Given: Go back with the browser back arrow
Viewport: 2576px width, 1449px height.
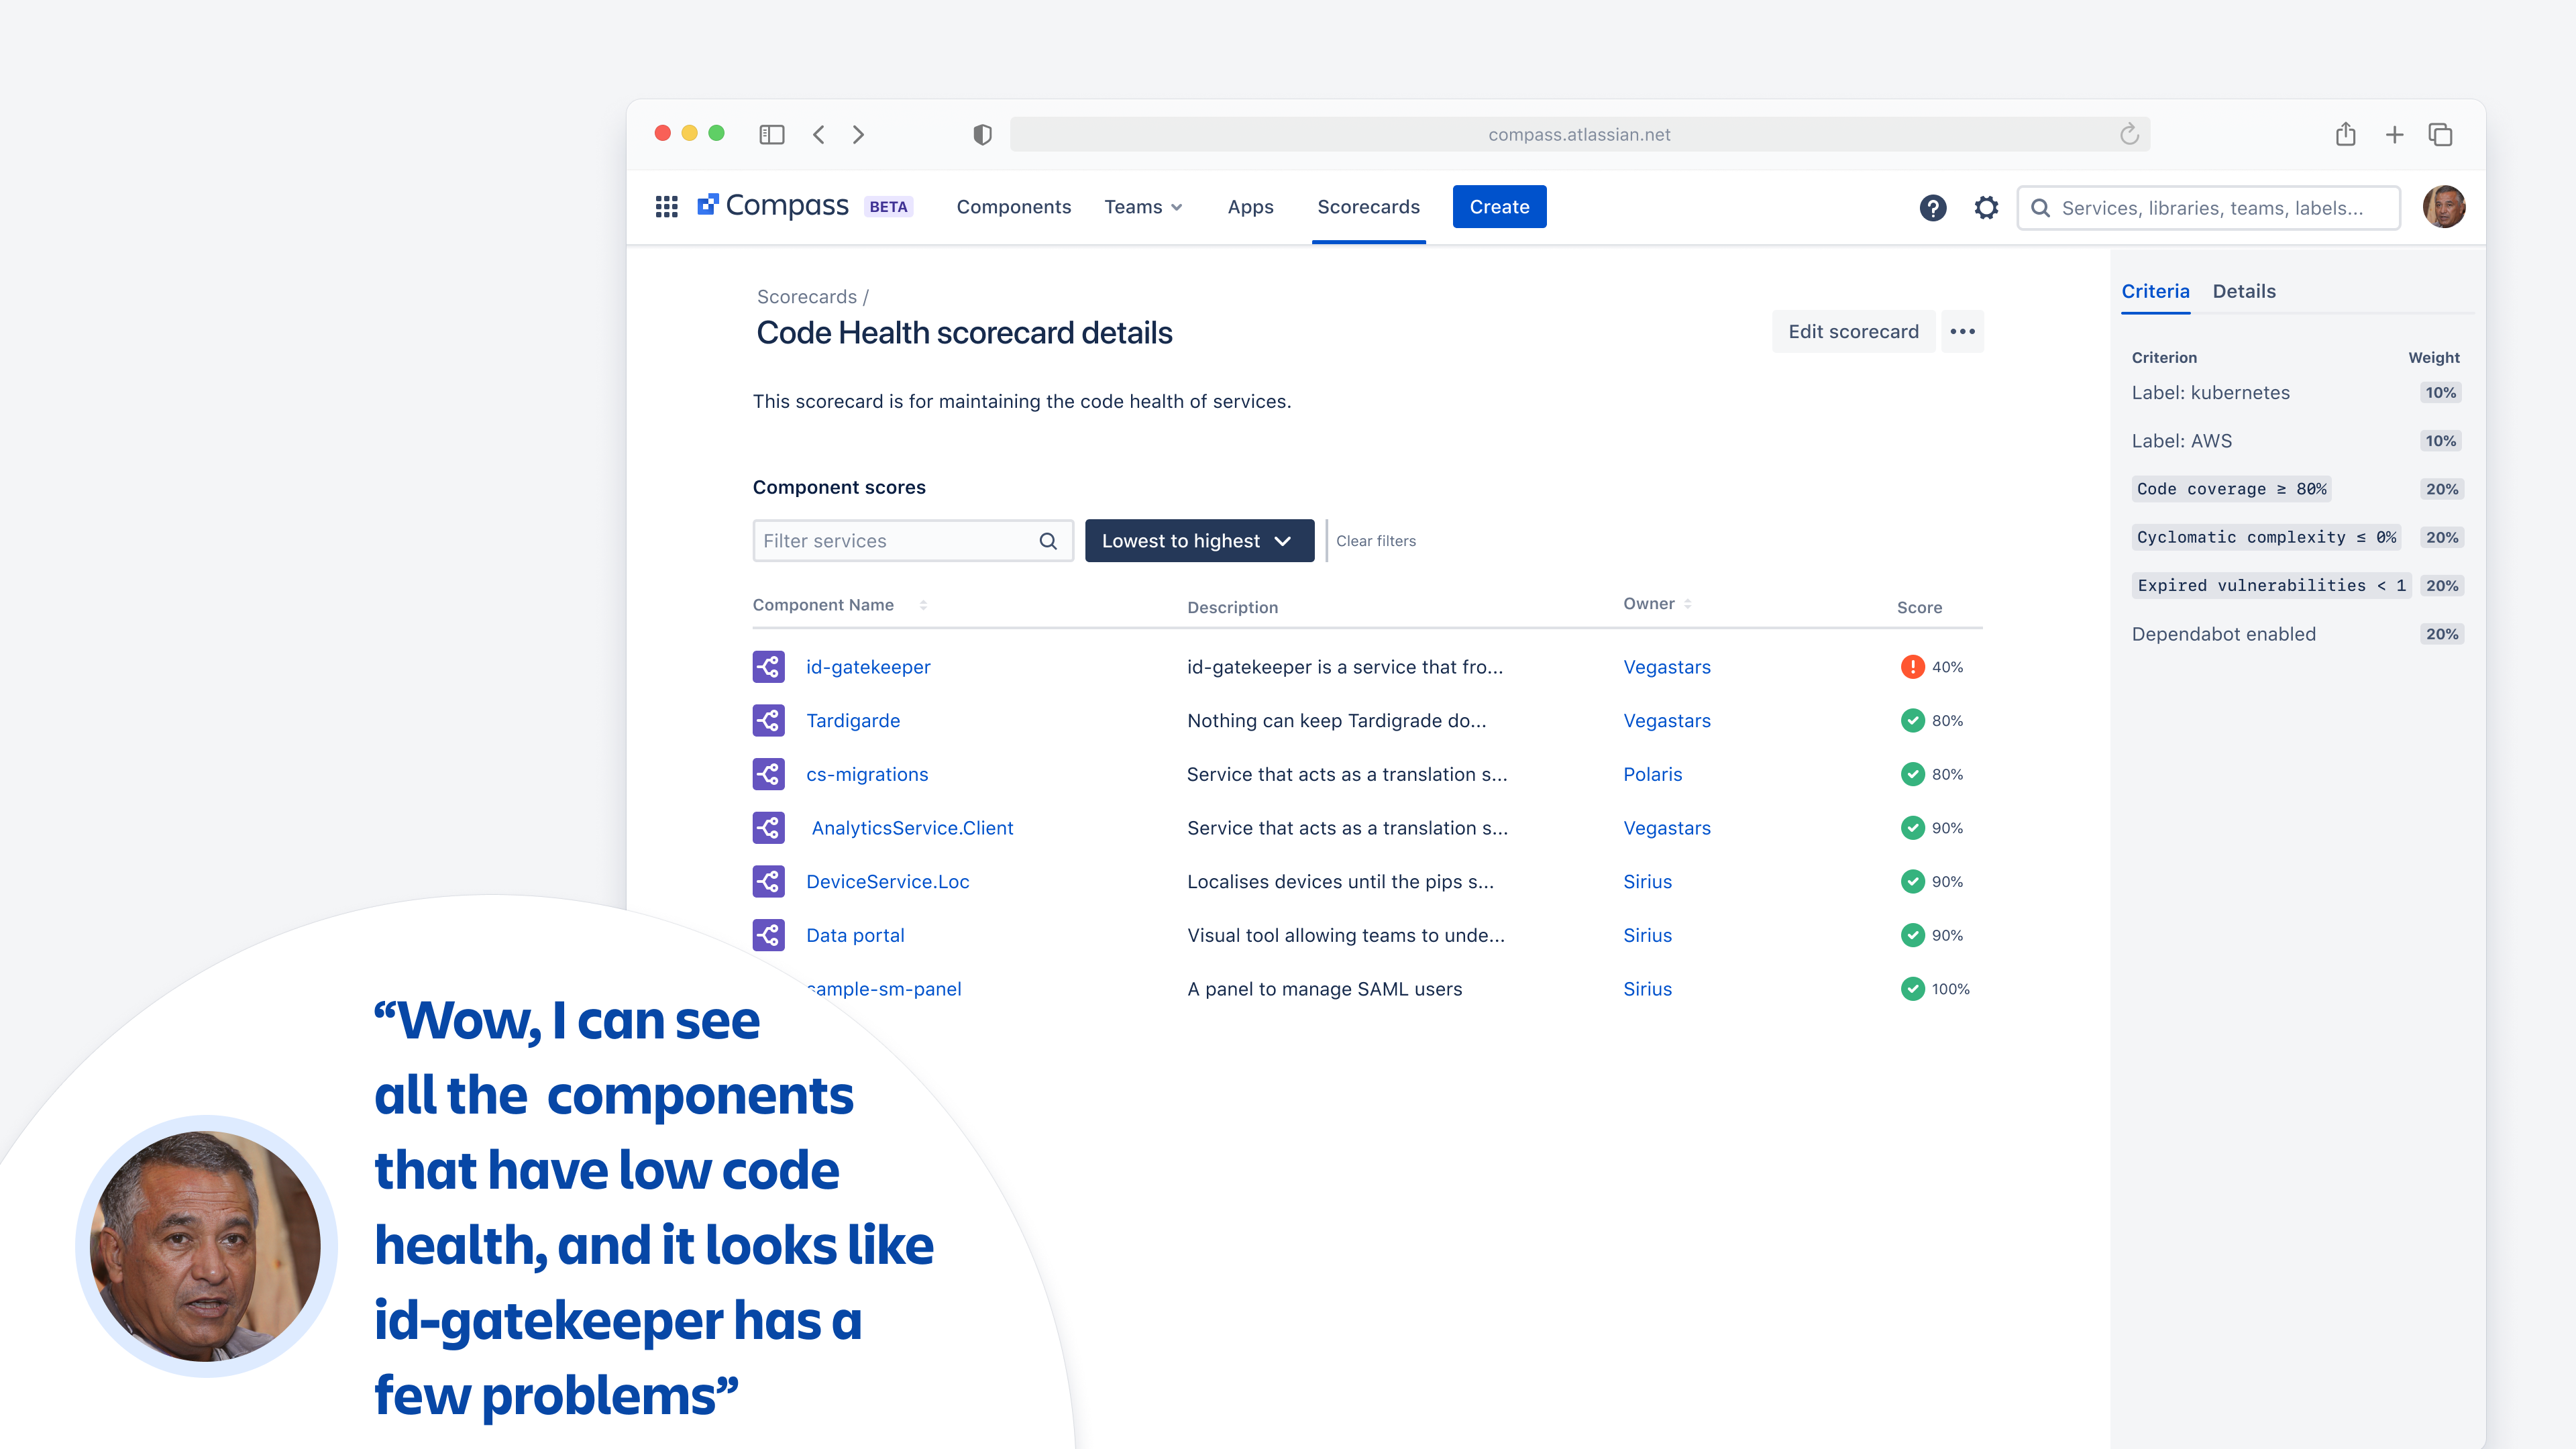Looking at the screenshot, I should pyautogui.click(x=819, y=134).
